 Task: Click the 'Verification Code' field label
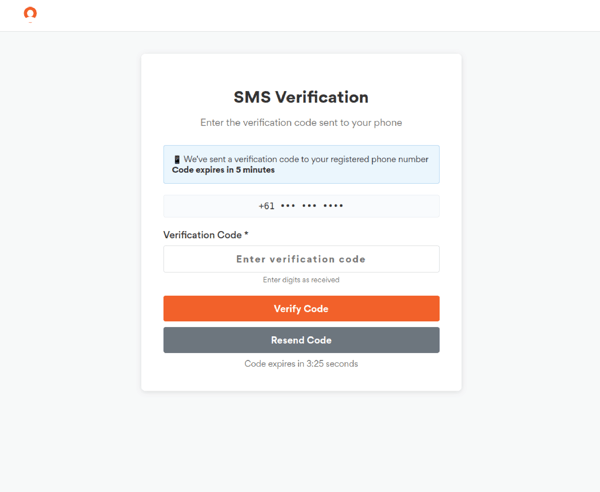[x=202, y=235]
